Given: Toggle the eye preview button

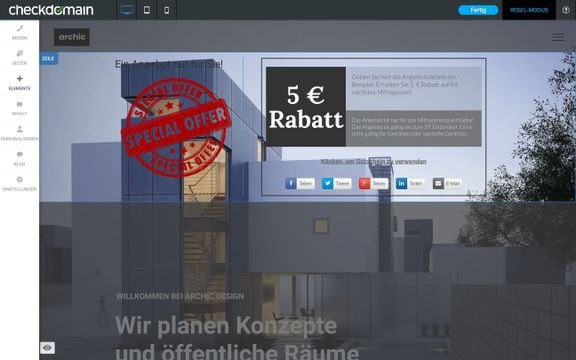Looking at the screenshot, I should 47,348.
